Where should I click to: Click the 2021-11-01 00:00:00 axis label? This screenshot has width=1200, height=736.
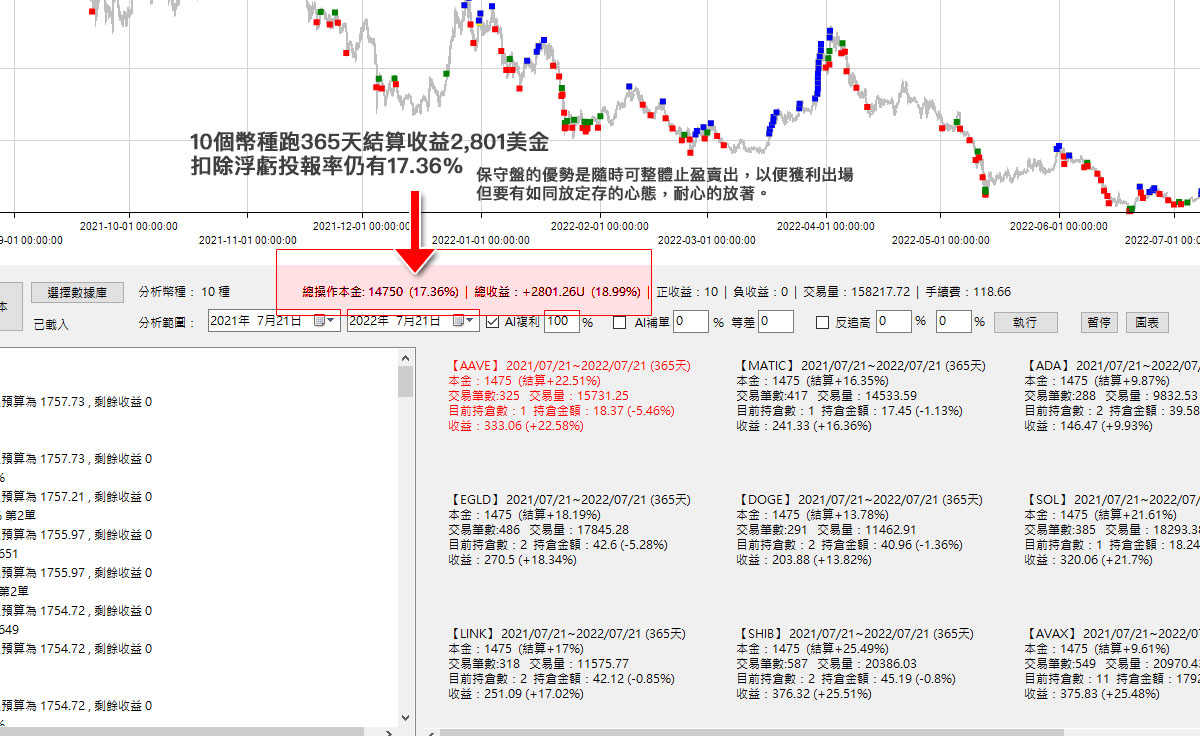tap(247, 240)
